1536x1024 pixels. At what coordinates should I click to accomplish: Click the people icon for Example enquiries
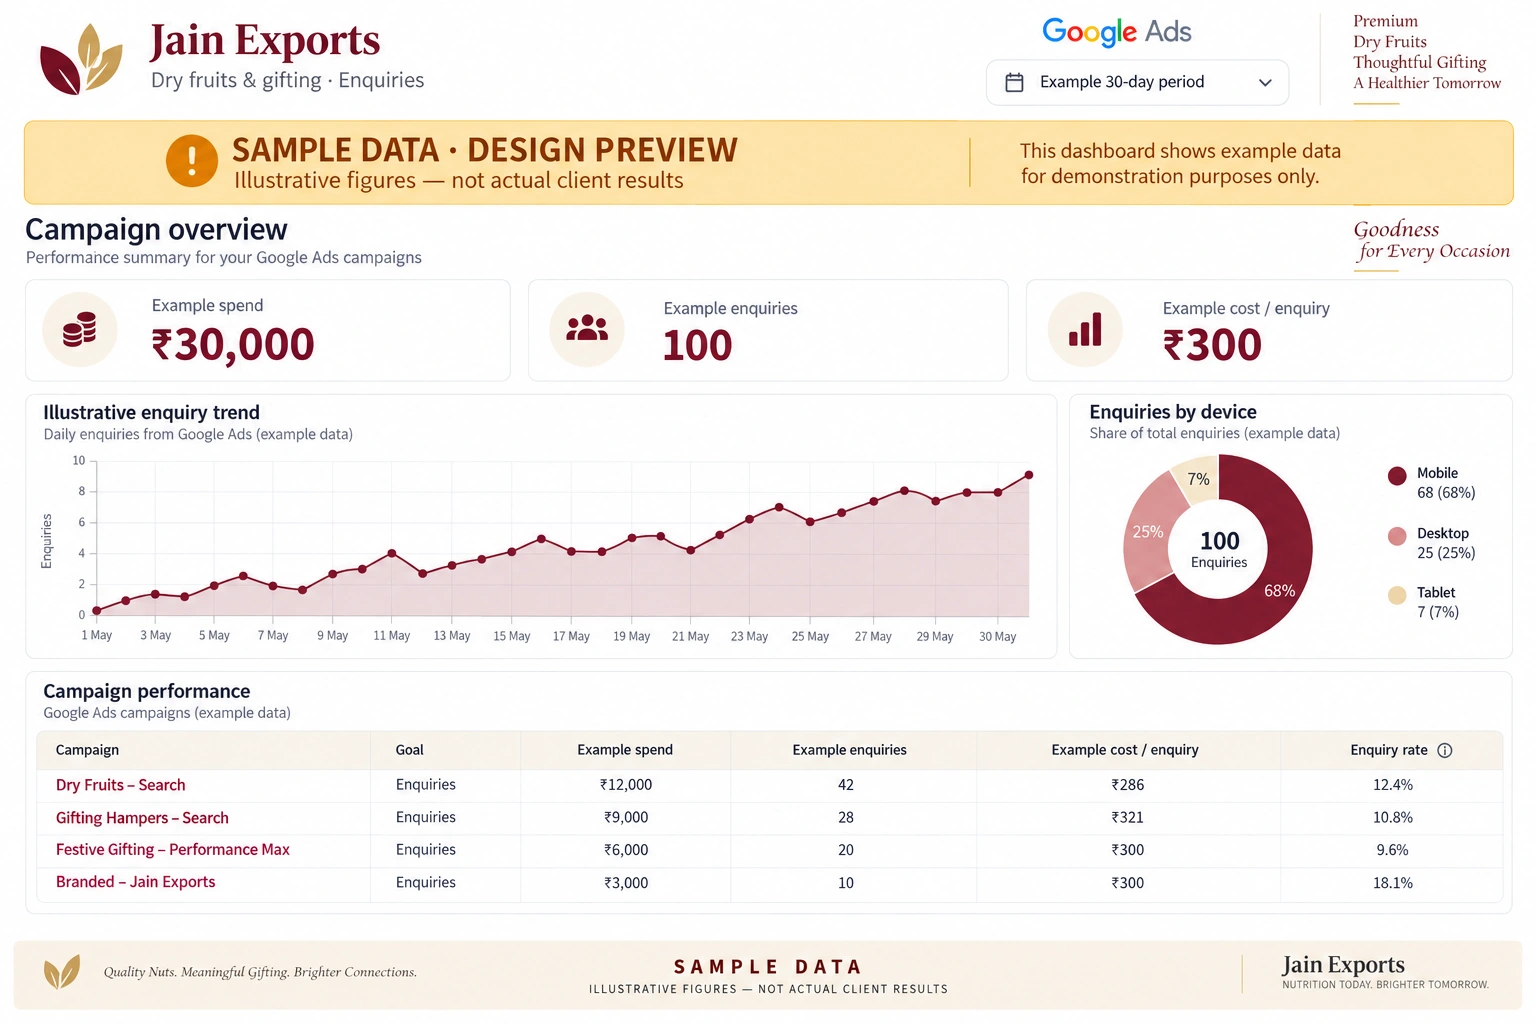pos(587,329)
